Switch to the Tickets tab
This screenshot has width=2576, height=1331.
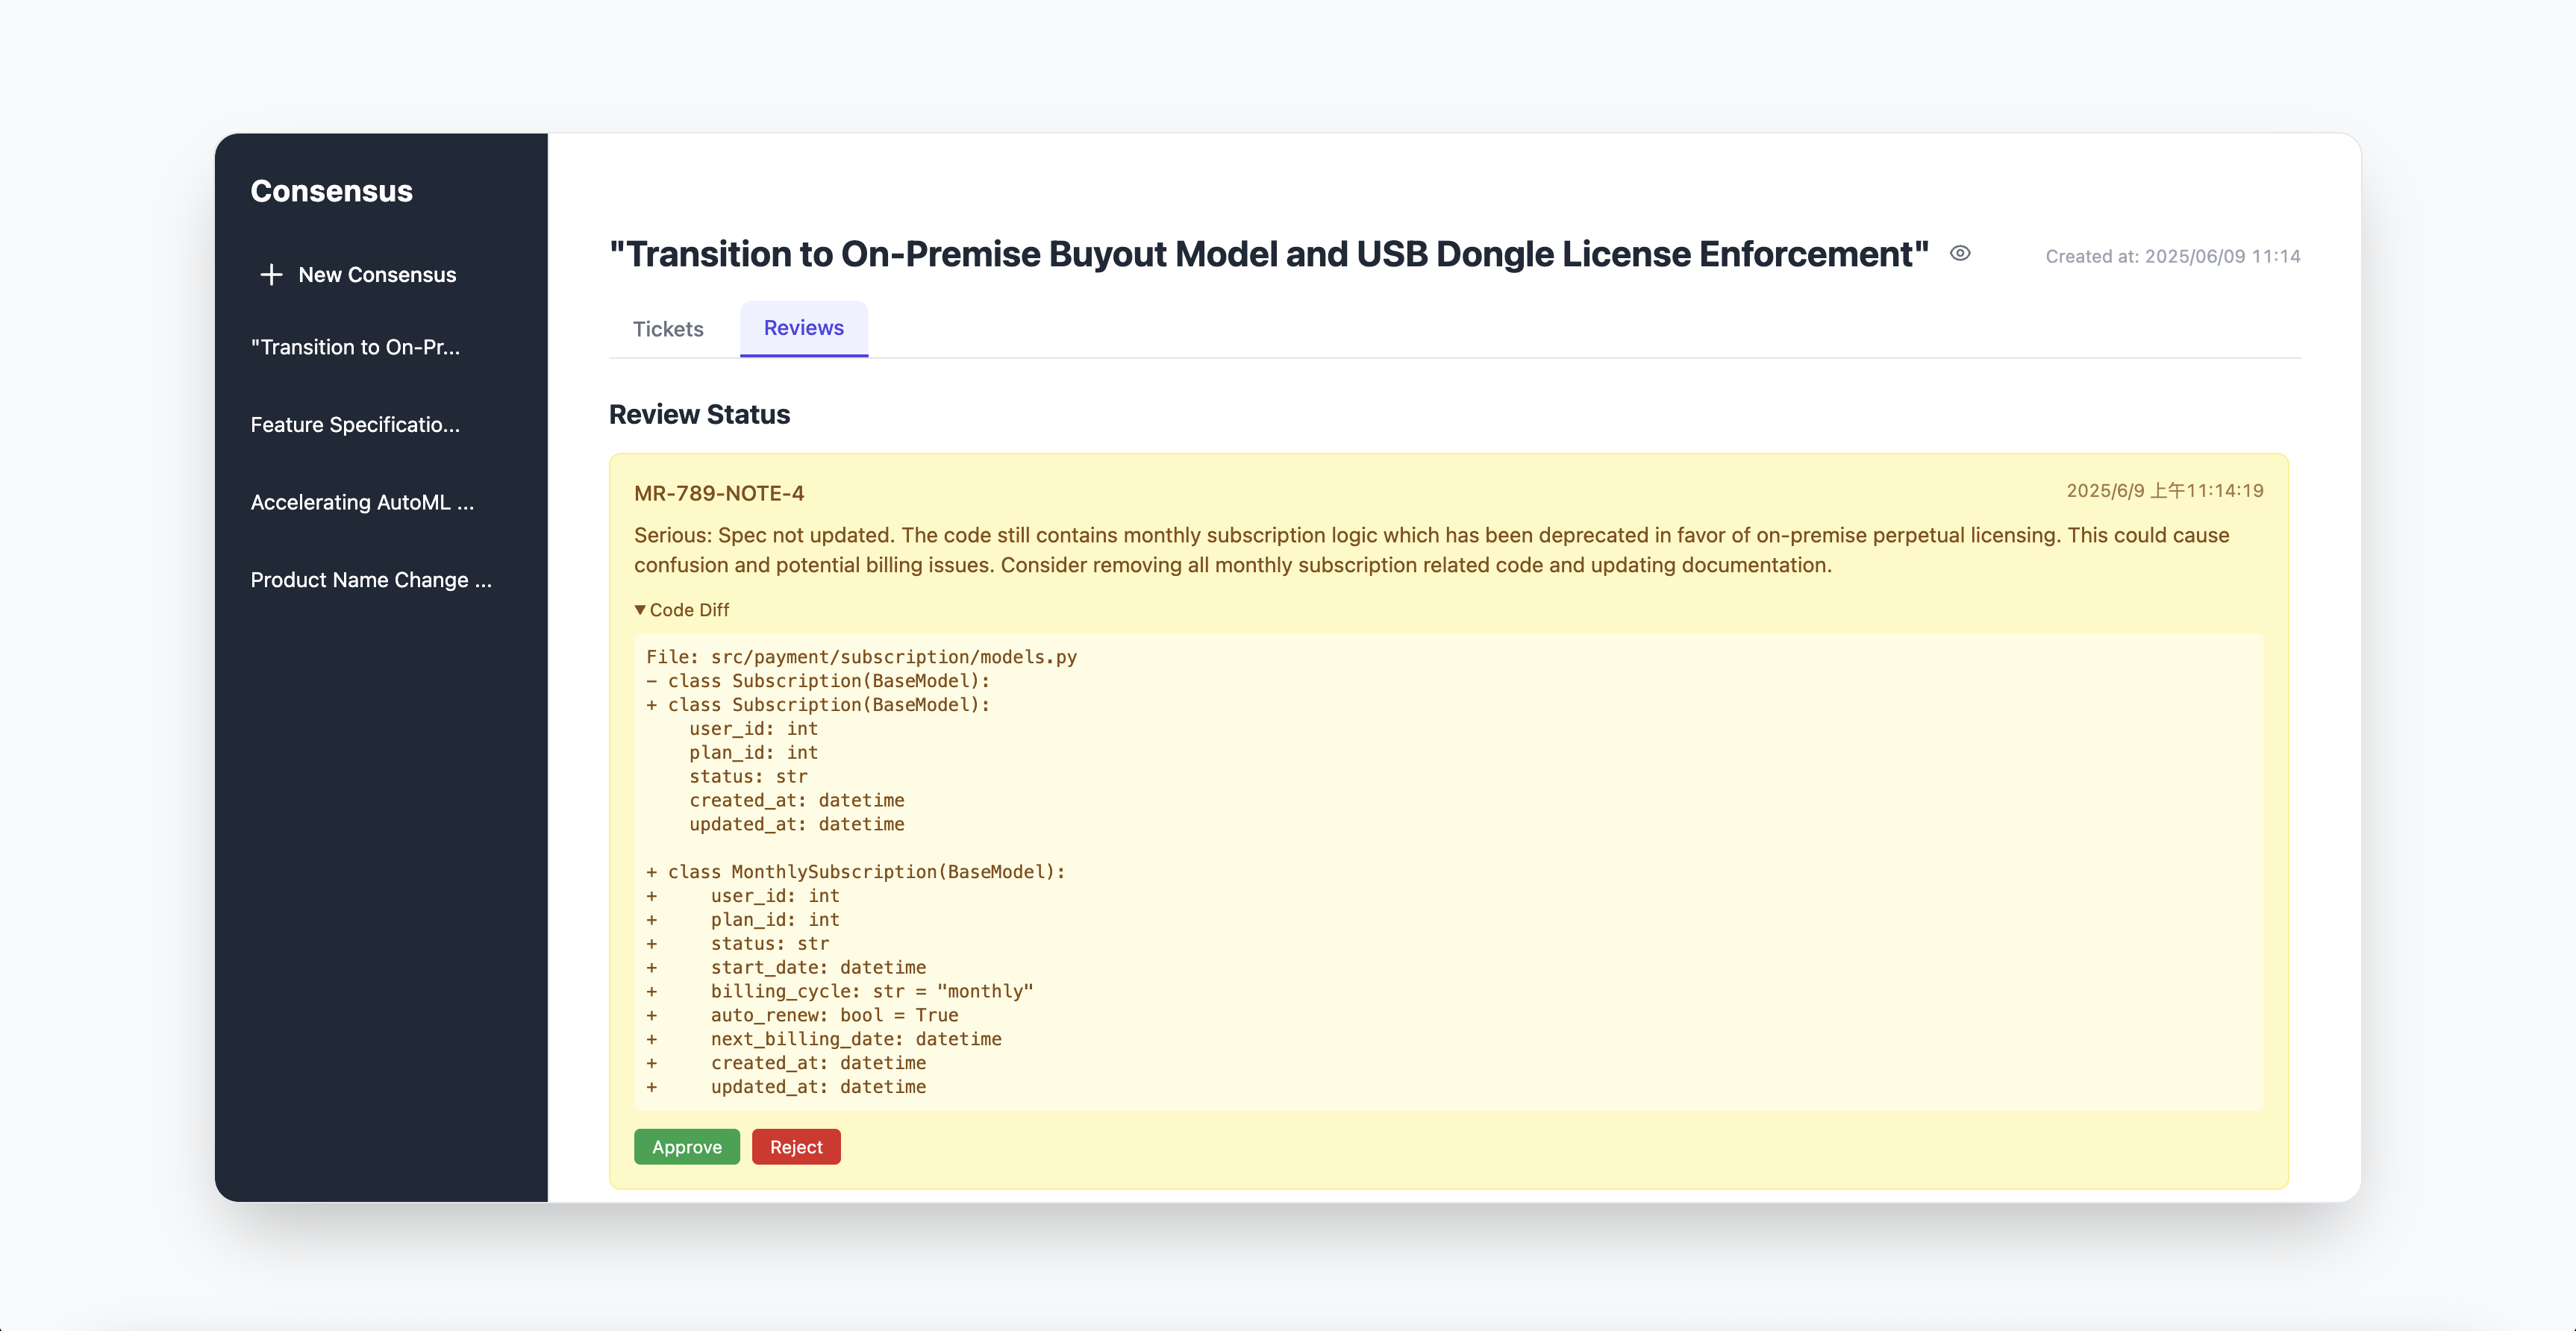tap(668, 329)
